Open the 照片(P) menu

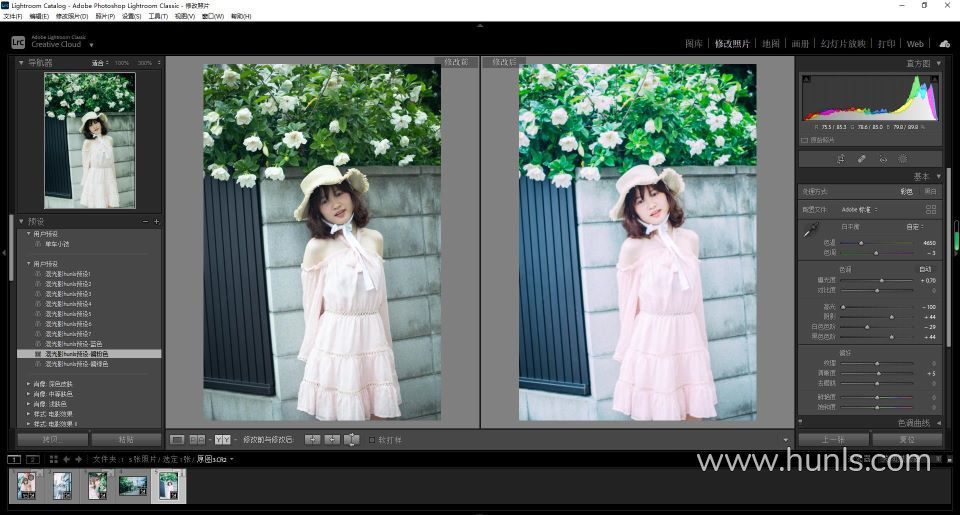click(x=105, y=17)
